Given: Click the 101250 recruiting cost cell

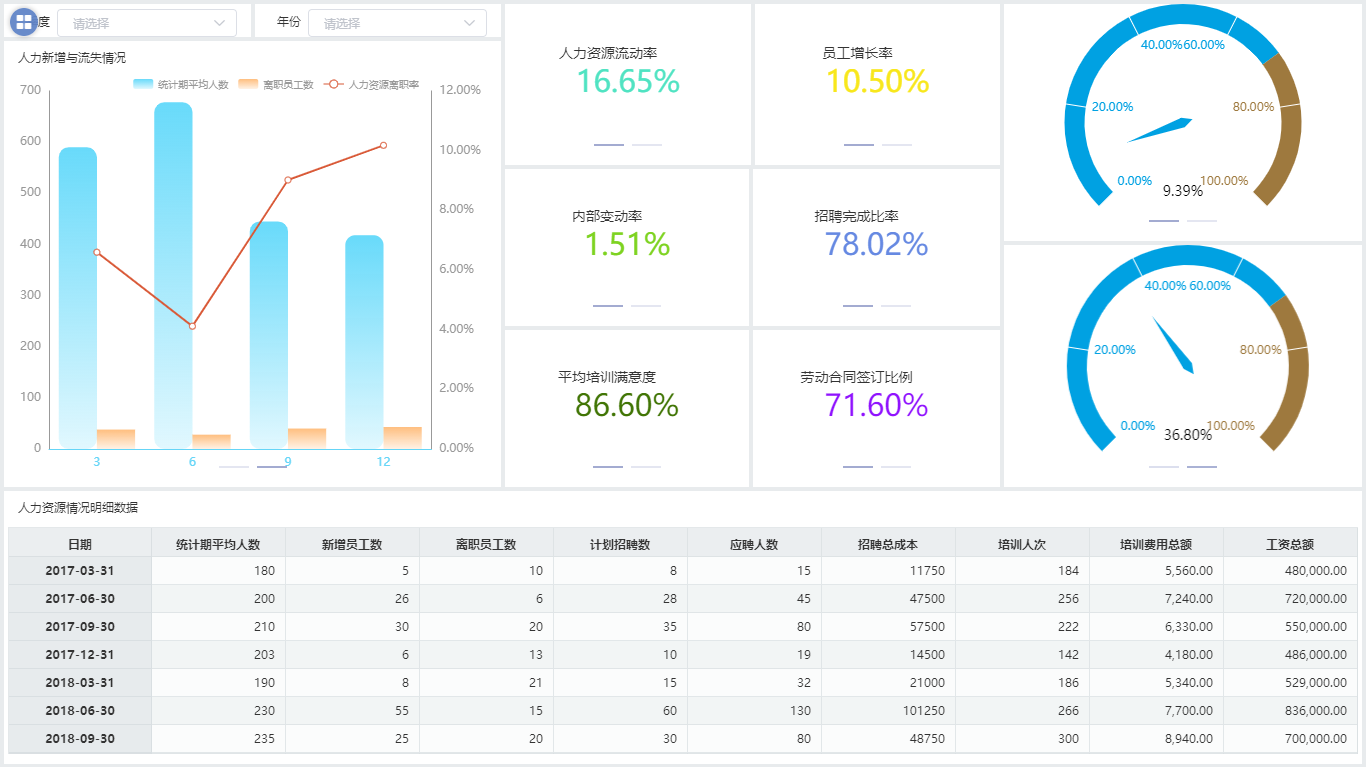Looking at the screenshot, I should 888,711.
